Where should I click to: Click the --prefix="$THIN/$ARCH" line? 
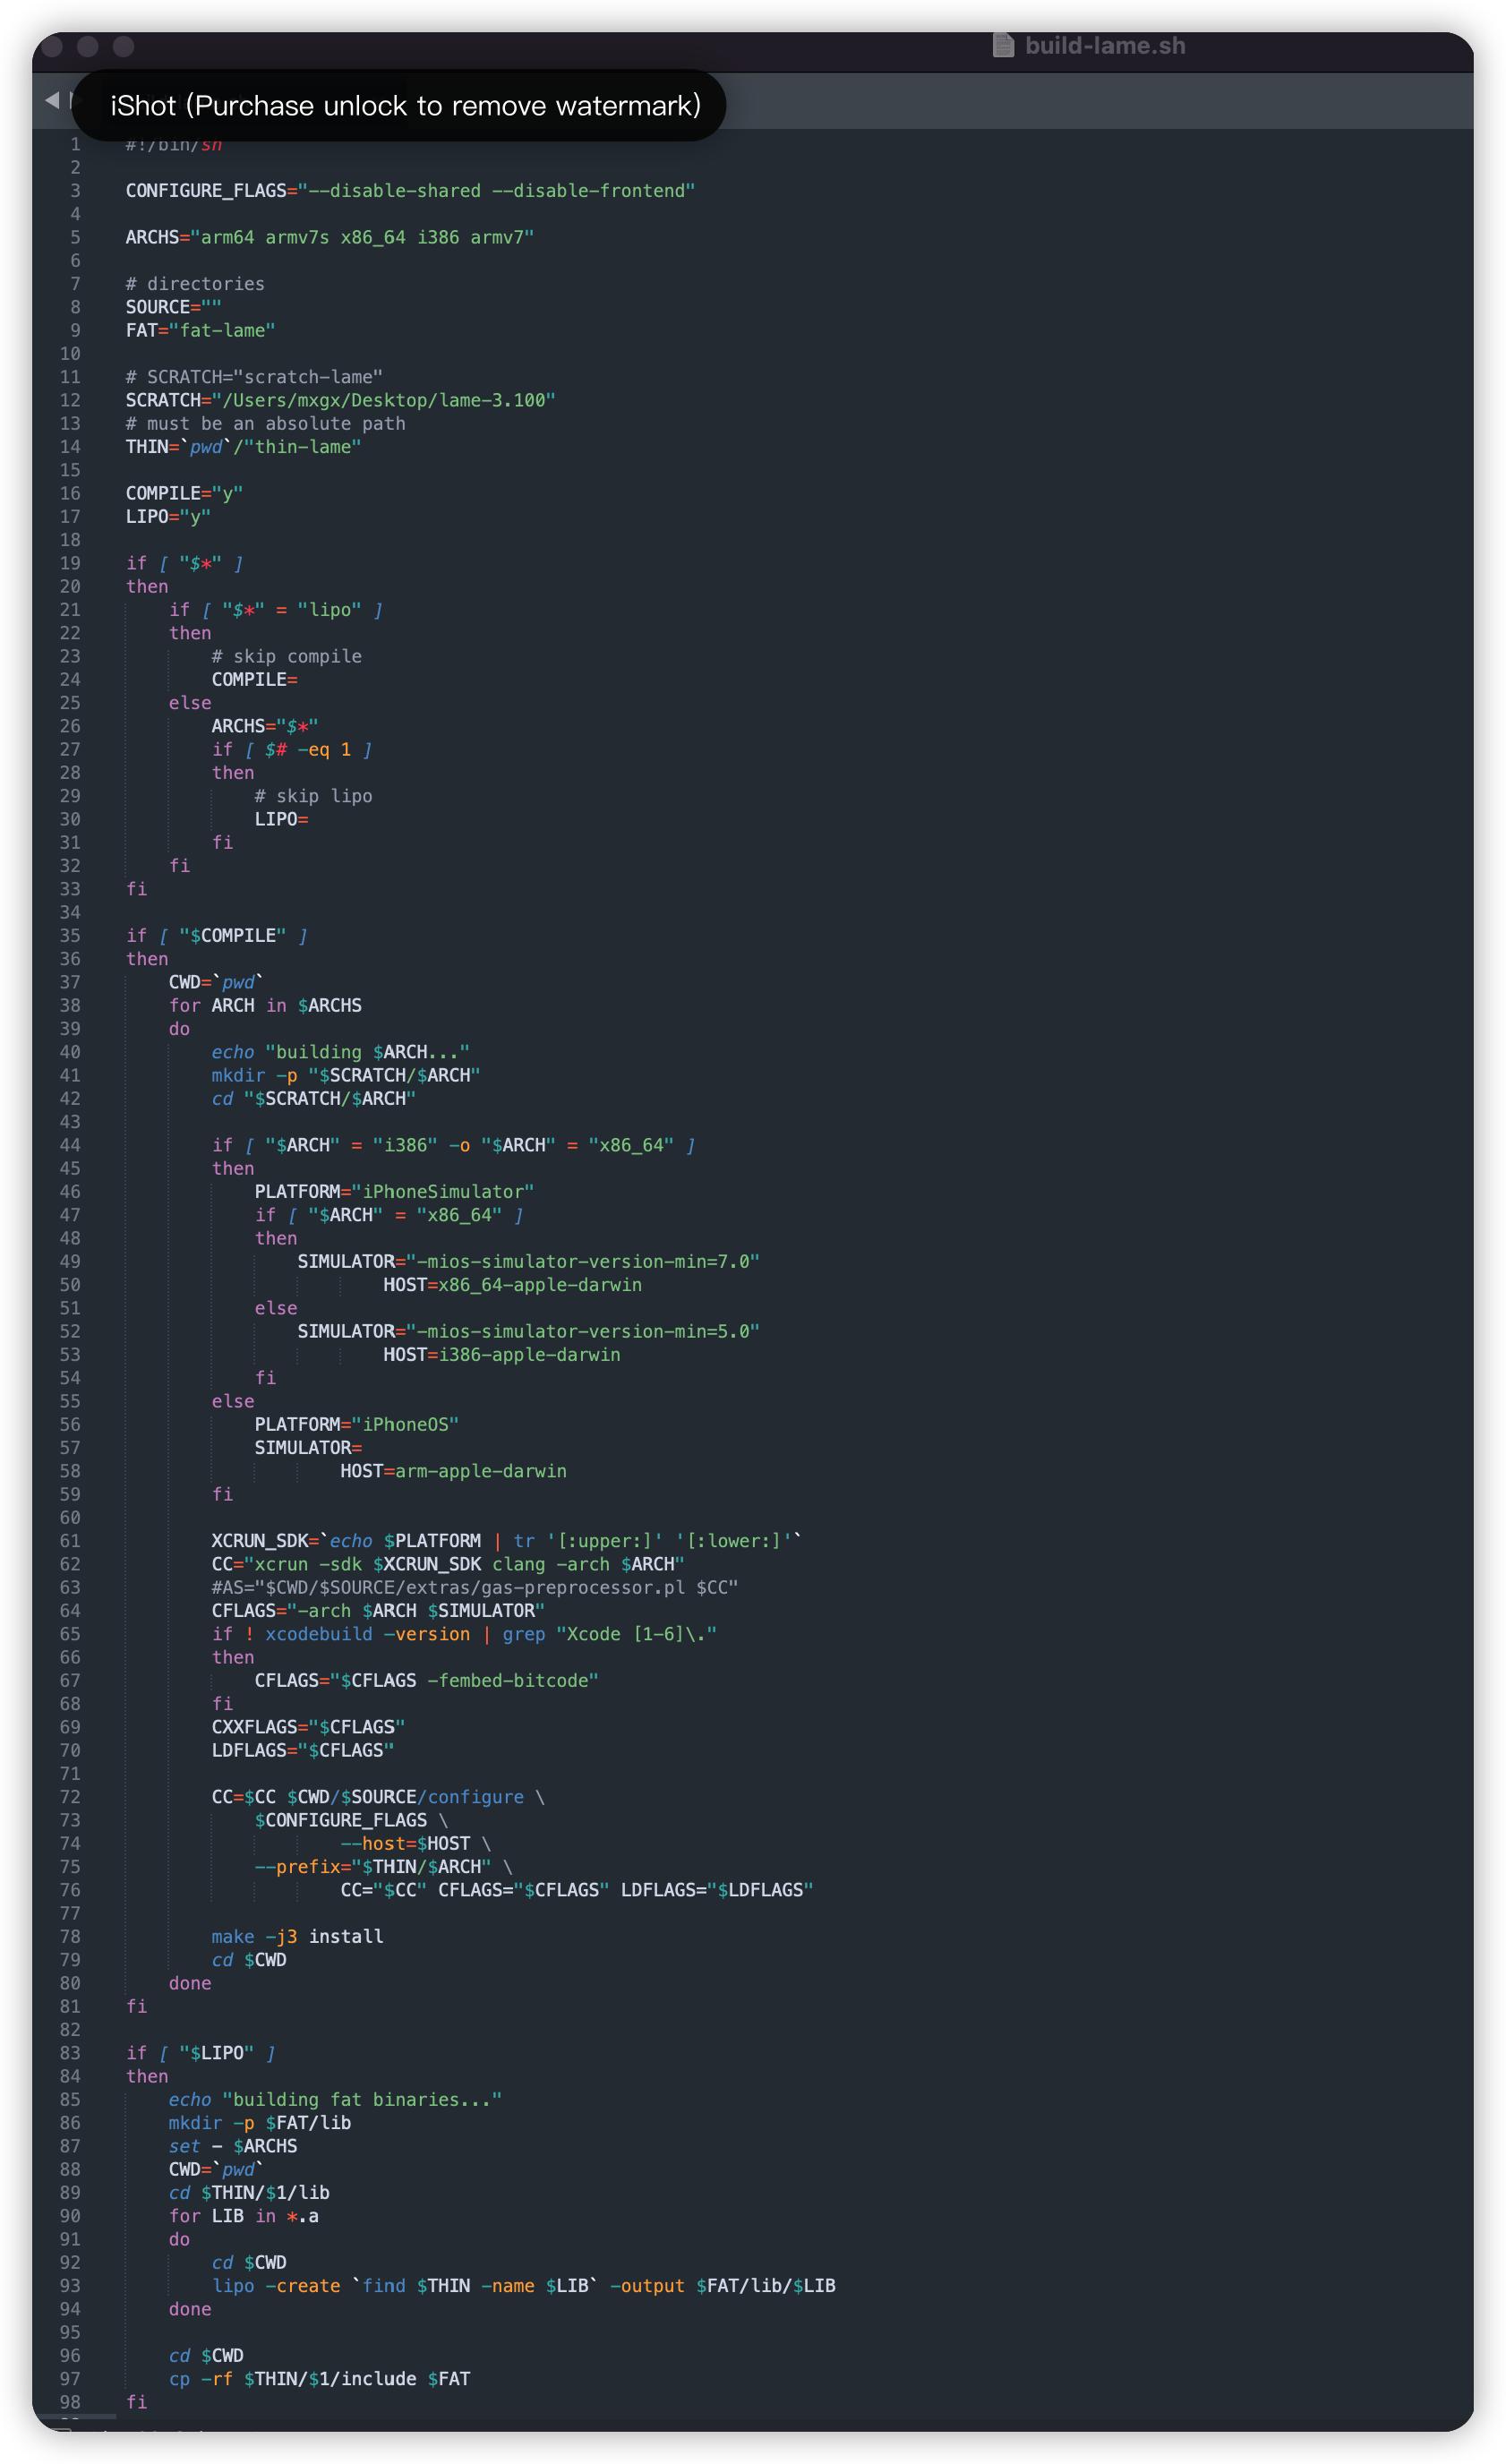(383, 1867)
